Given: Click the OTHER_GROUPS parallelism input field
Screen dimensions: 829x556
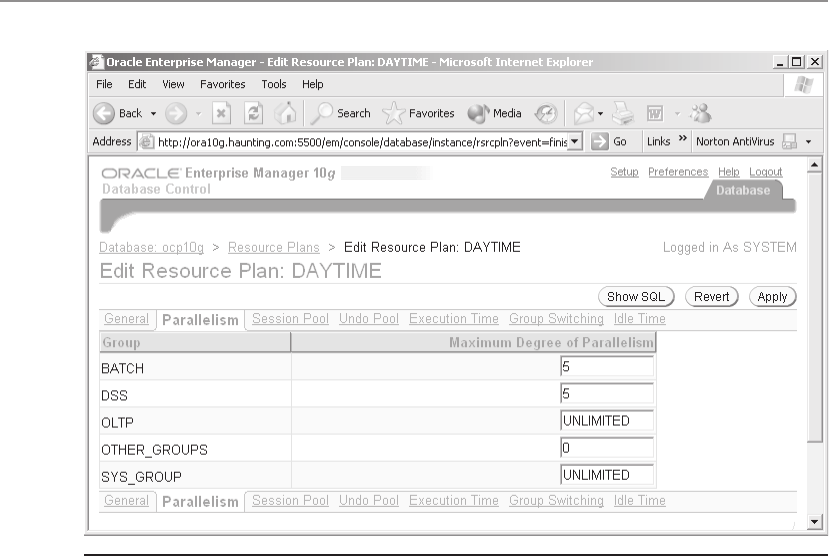Looking at the screenshot, I should (607, 448).
